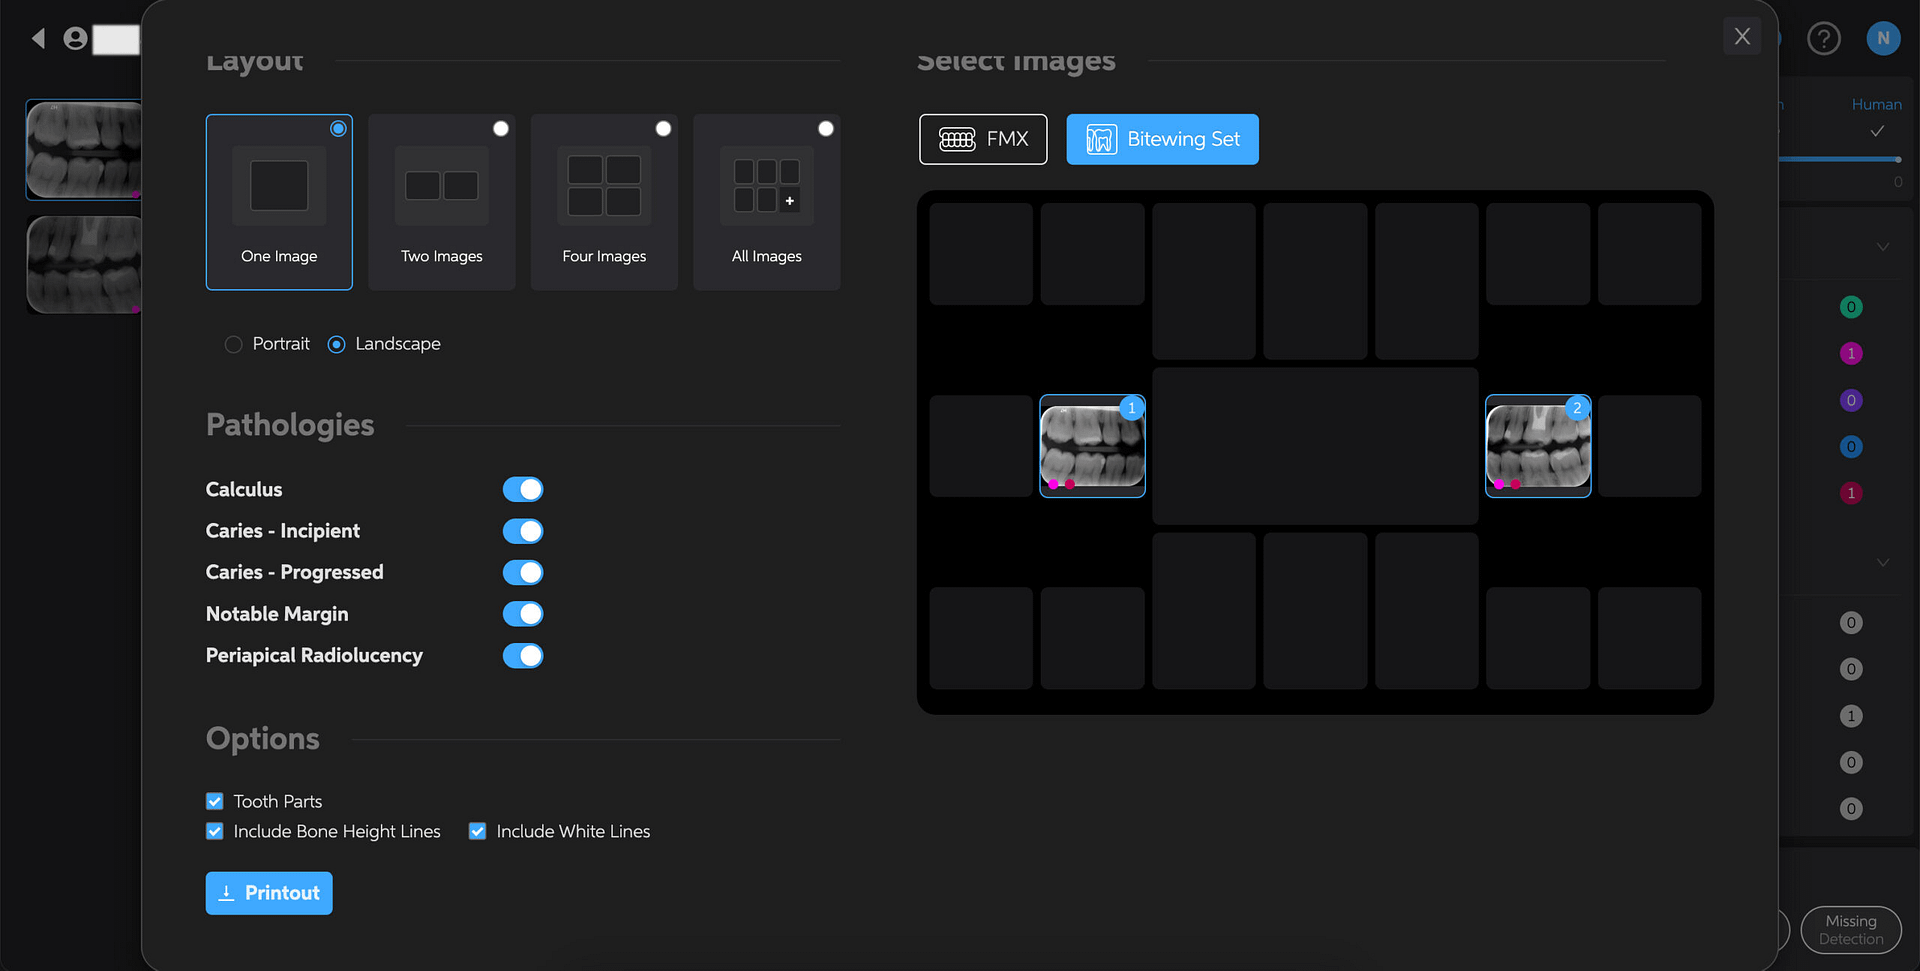
Task: Deselect the bitewing image numbered 1
Action: 1092,447
